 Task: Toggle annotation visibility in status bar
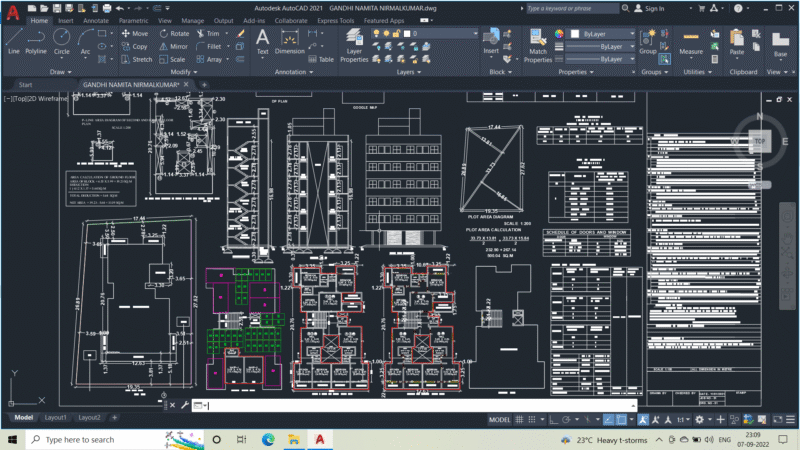click(x=643, y=419)
